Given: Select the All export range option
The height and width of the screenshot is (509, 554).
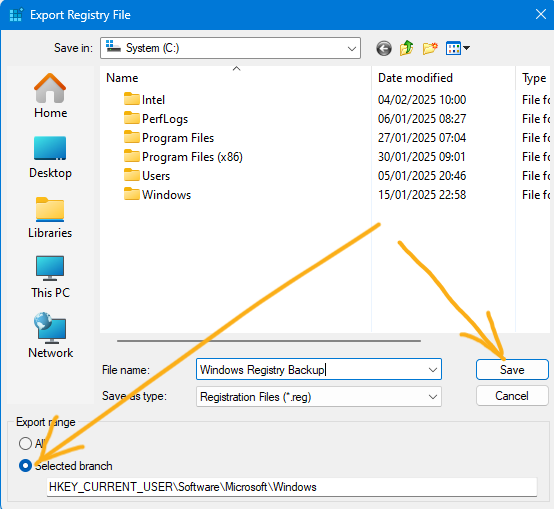Looking at the screenshot, I should [x=25, y=443].
